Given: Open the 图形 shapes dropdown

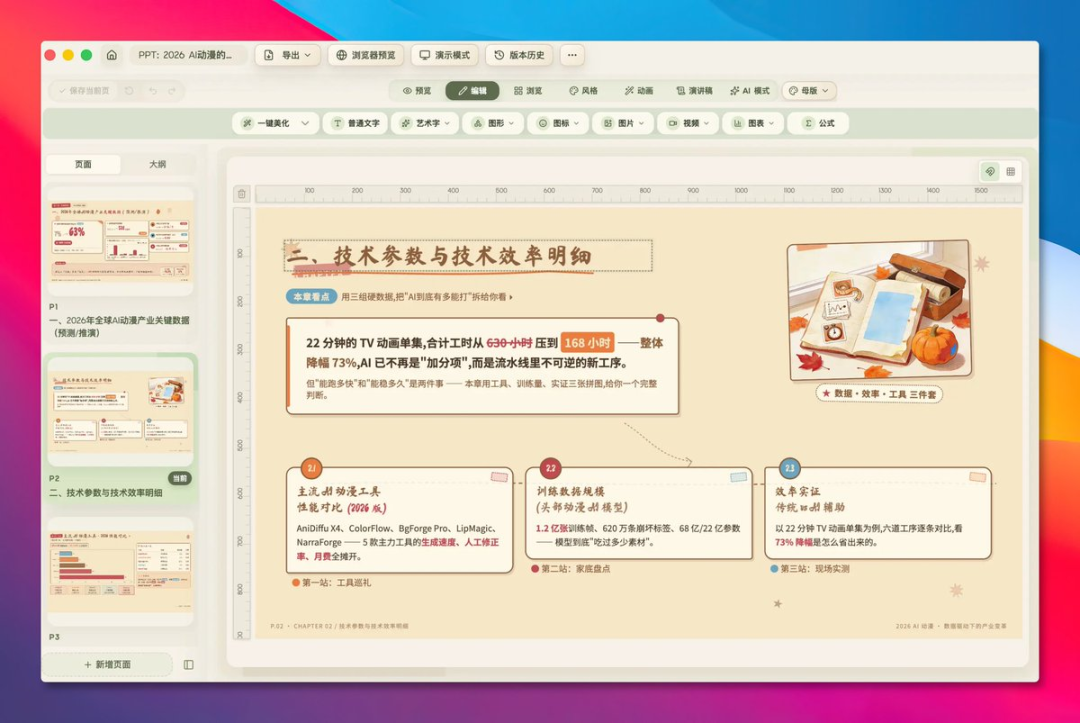Looking at the screenshot, I should coord(493,123).
